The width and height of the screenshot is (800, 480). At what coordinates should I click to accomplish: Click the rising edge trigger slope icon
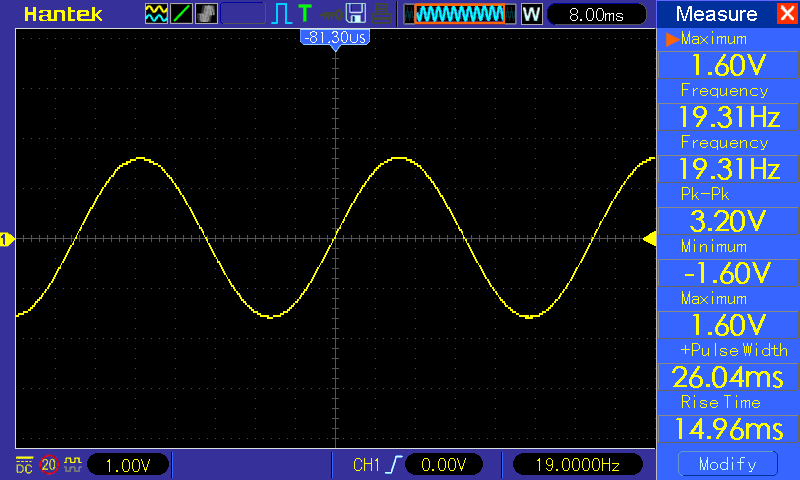pos(394,465)
